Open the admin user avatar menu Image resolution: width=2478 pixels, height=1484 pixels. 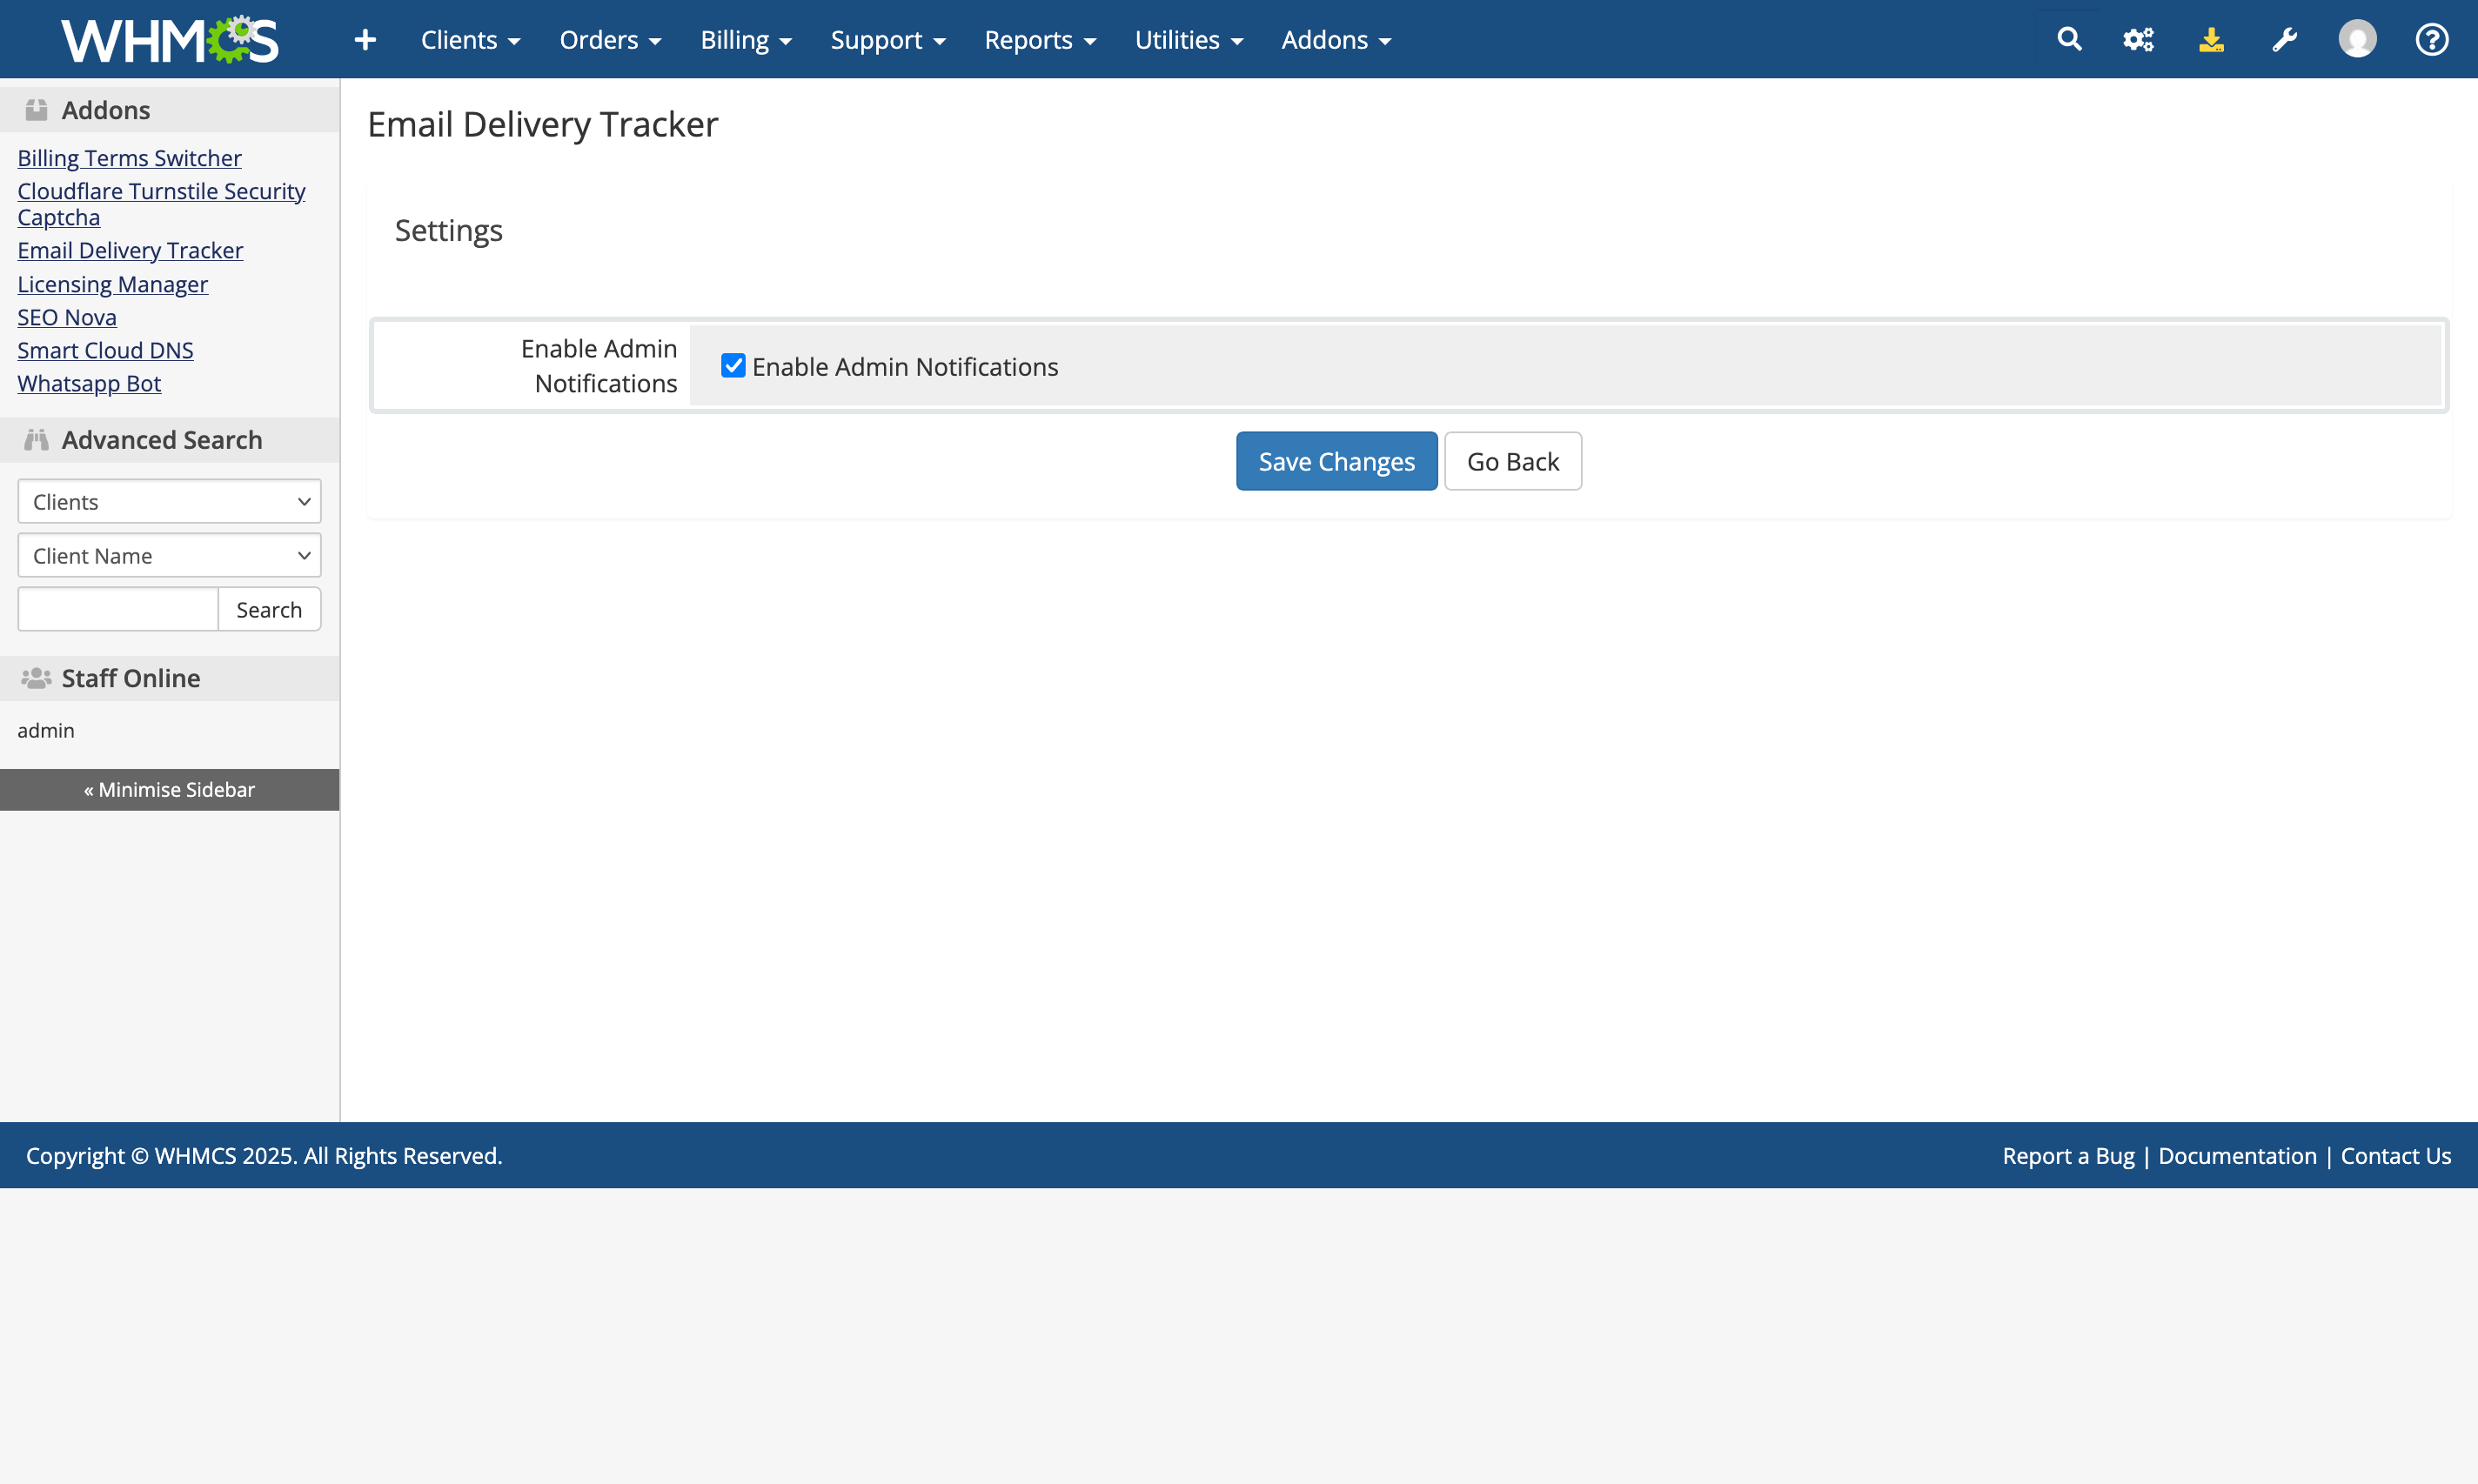[2357, 40]
